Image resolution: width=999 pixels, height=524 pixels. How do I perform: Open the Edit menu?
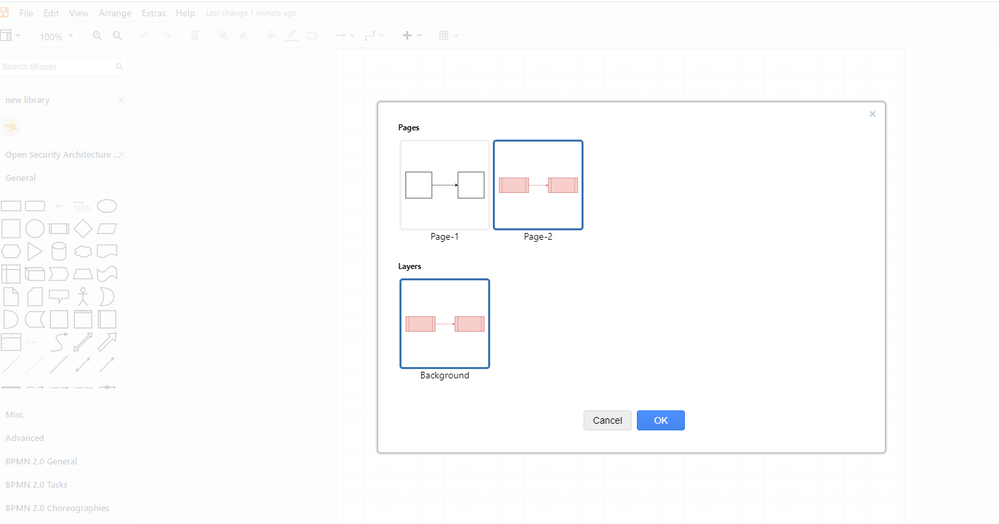[x=51, y=13]
